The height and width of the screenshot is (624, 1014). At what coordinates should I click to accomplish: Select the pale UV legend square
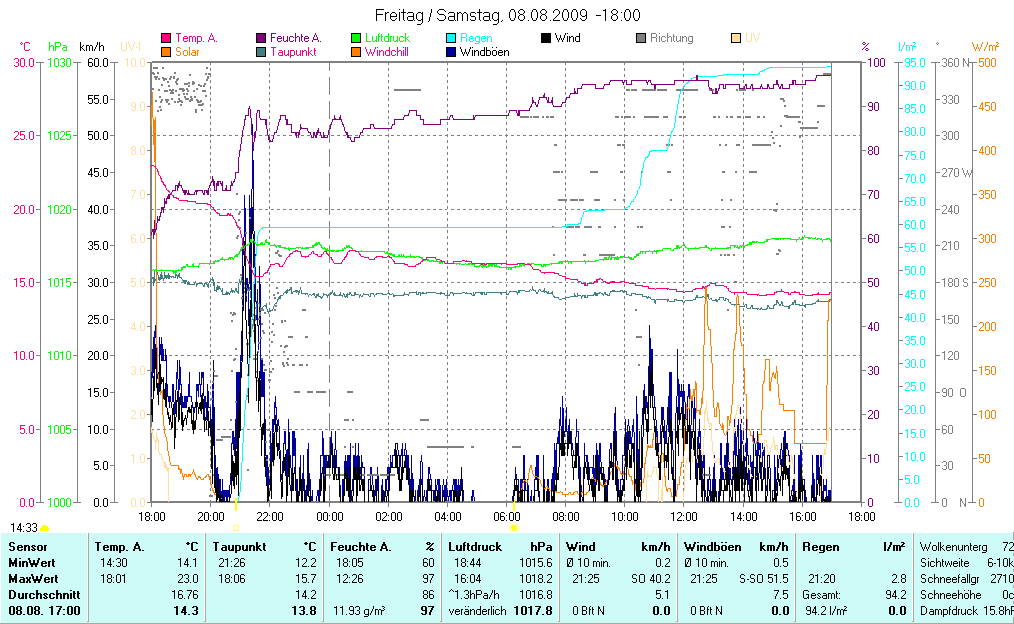[x=735, y=38]
